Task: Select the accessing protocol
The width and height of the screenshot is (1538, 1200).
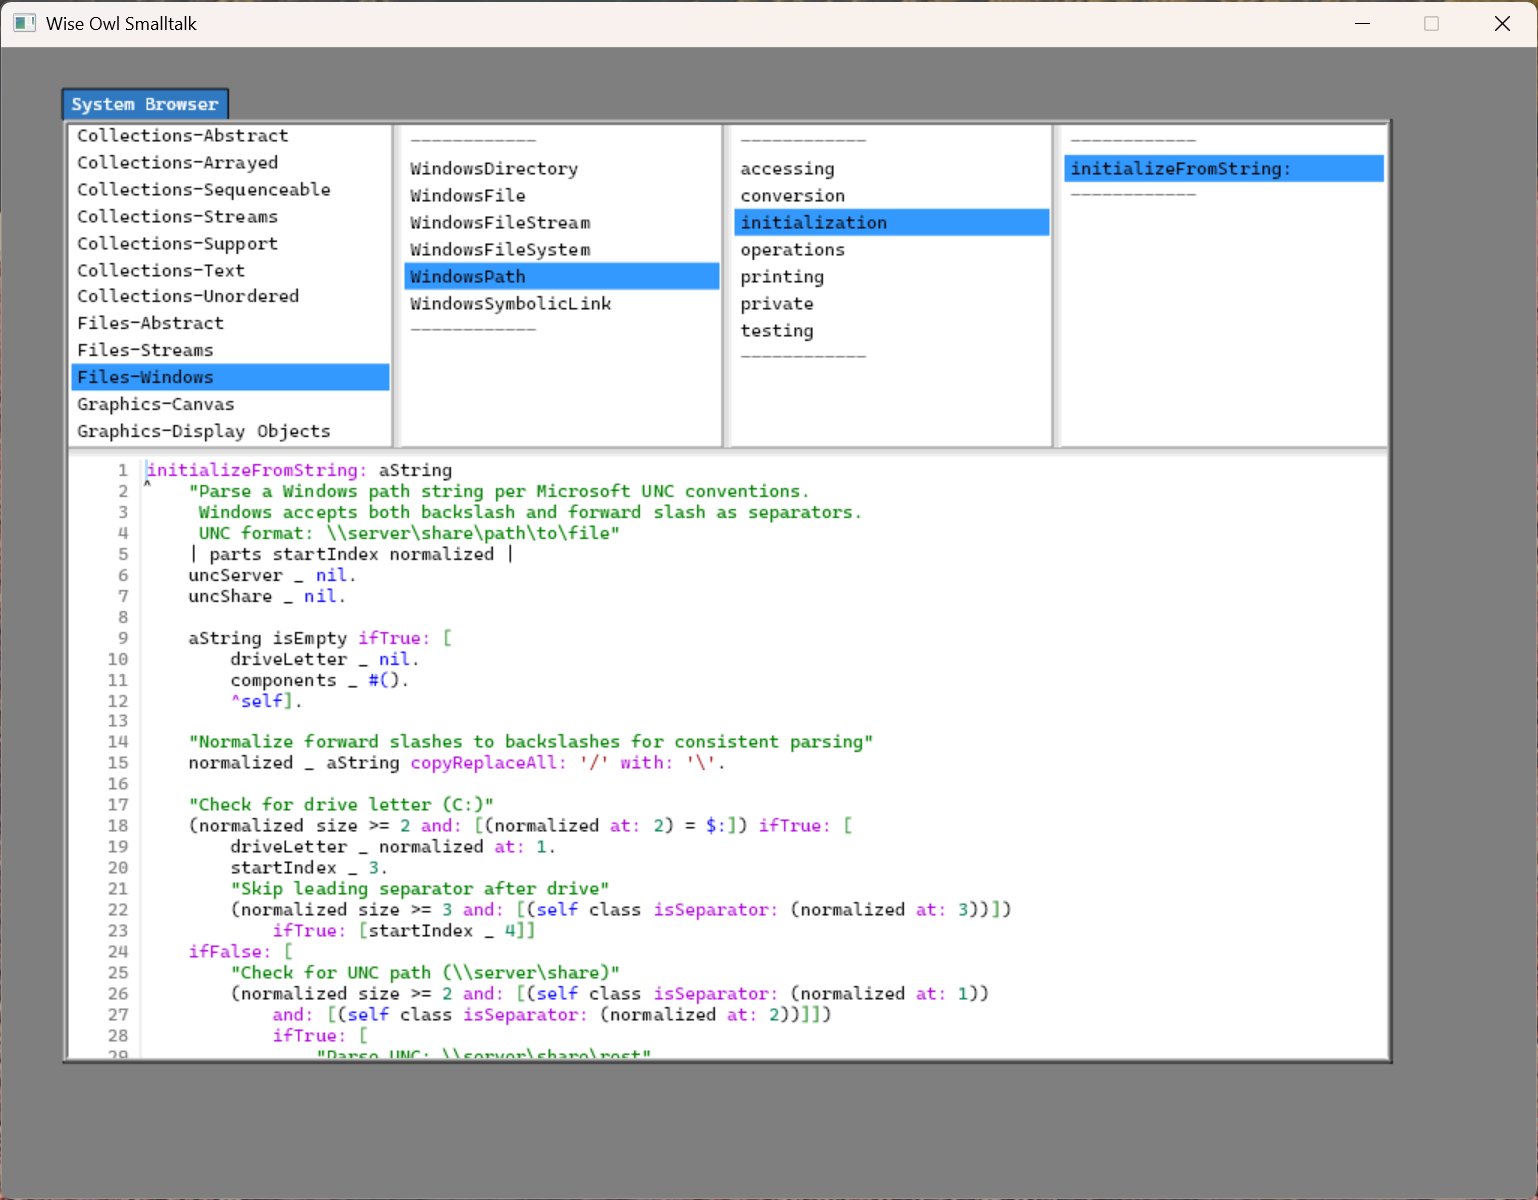Action: 788,168
